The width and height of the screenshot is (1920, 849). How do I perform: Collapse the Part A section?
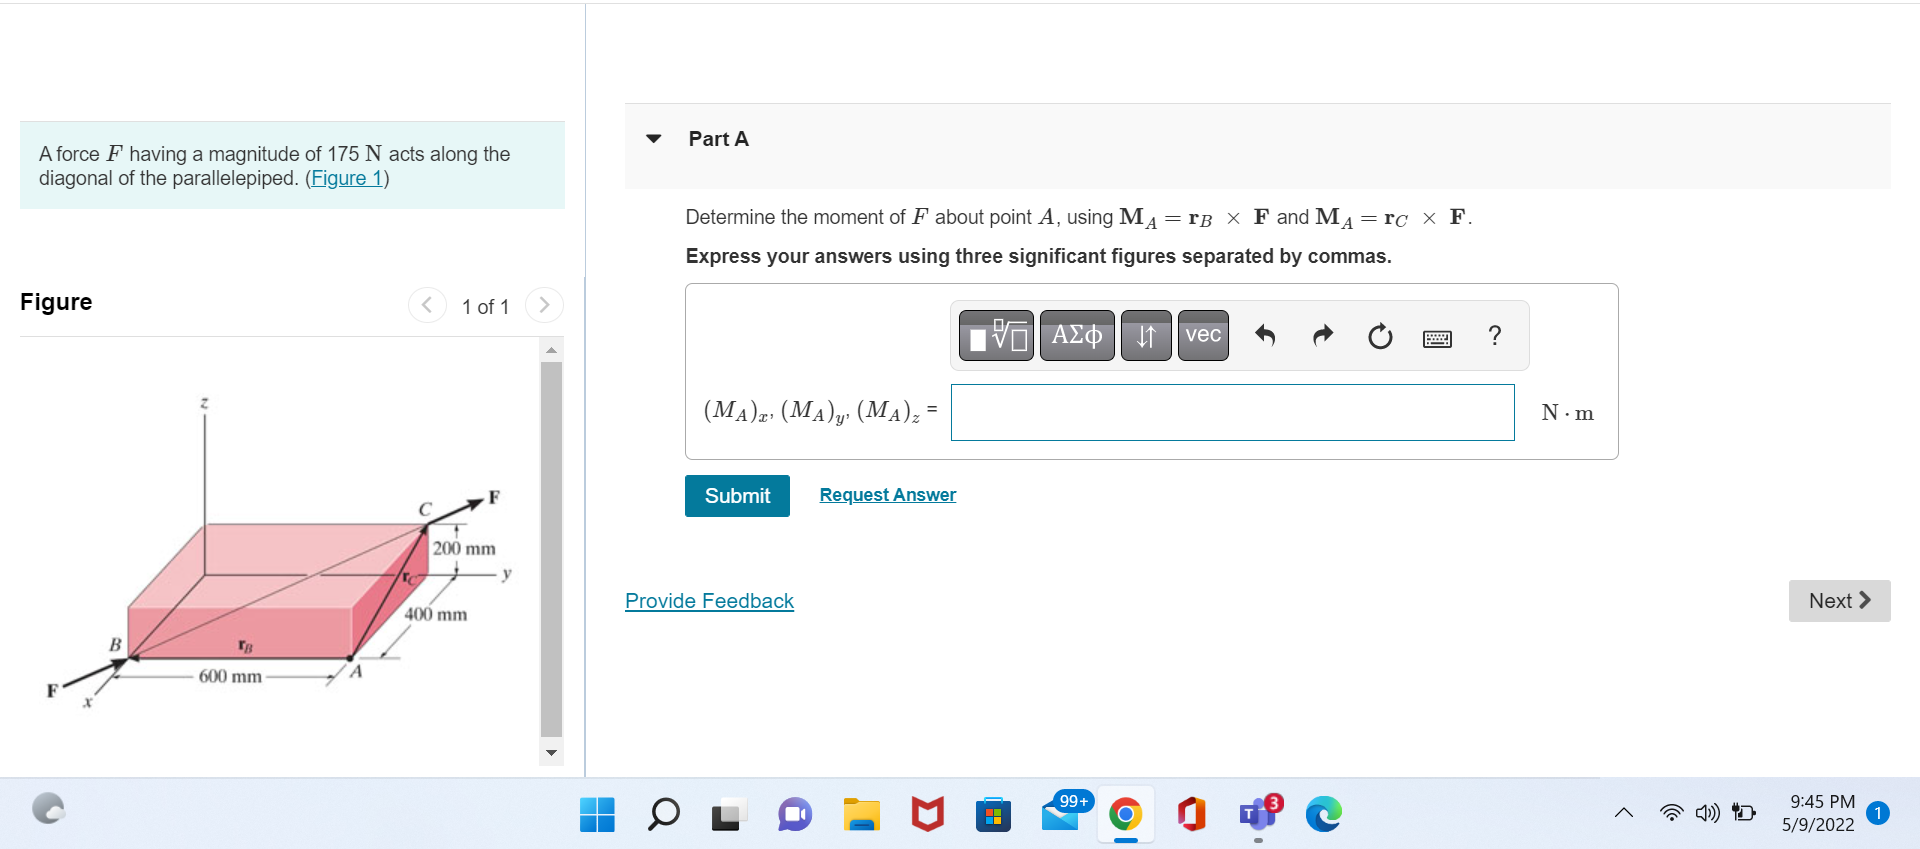(654, 139)
